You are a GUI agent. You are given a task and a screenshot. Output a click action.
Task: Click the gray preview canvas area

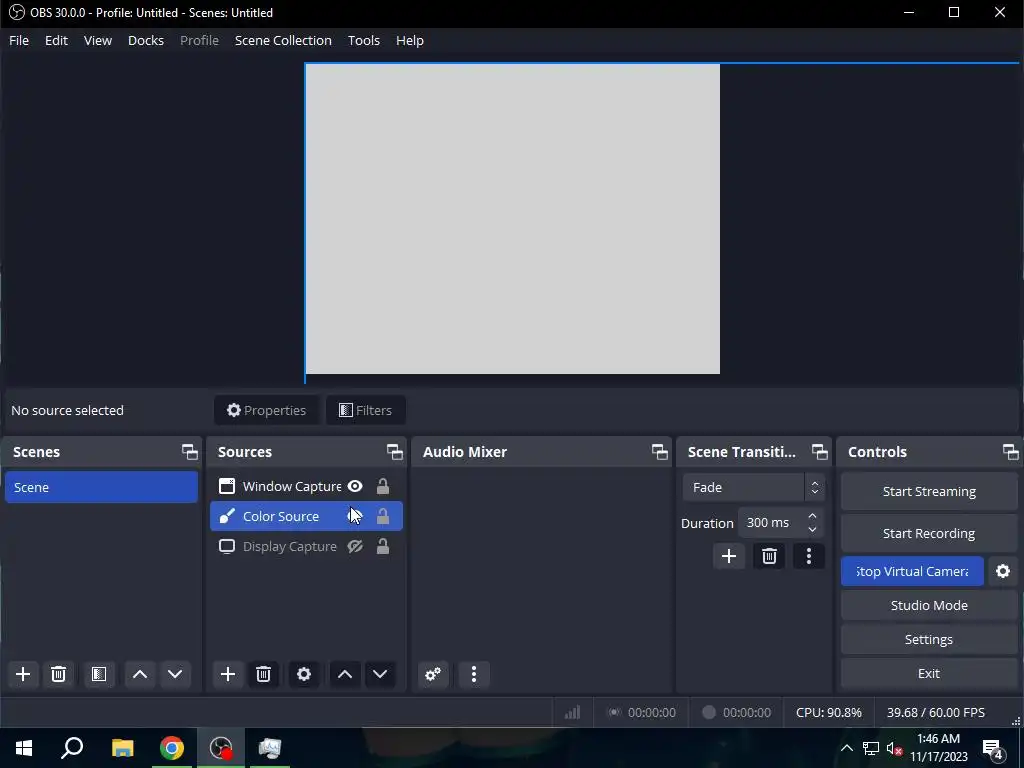pyautogui.click(x=513, y=219)
